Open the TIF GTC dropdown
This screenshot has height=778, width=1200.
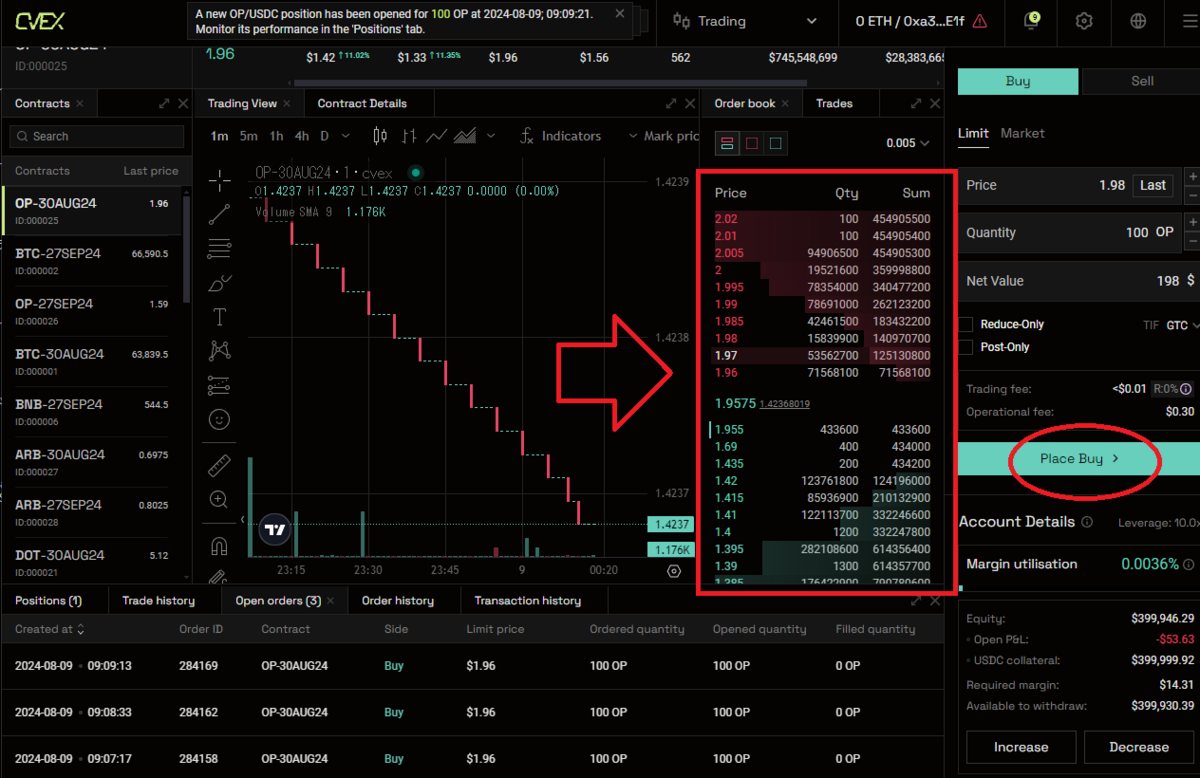(x=1182, y=325)
